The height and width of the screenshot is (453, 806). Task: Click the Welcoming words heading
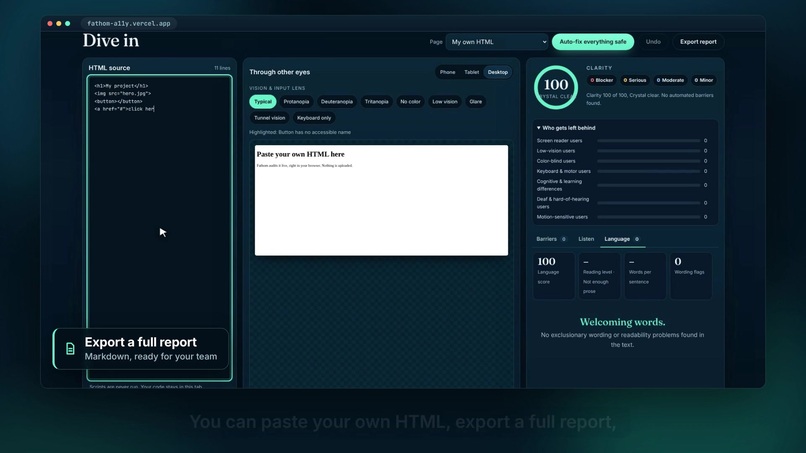tap(622, 322)
